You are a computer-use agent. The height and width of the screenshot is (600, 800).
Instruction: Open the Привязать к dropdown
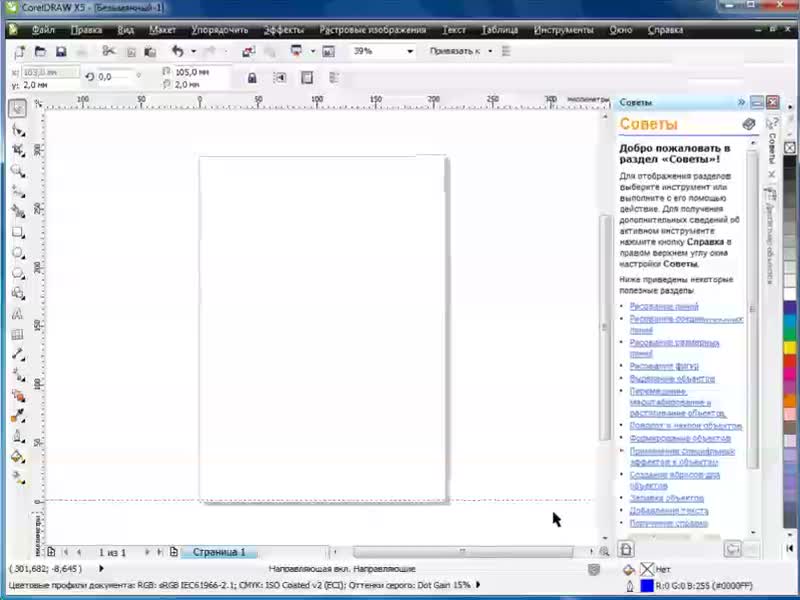490,51
